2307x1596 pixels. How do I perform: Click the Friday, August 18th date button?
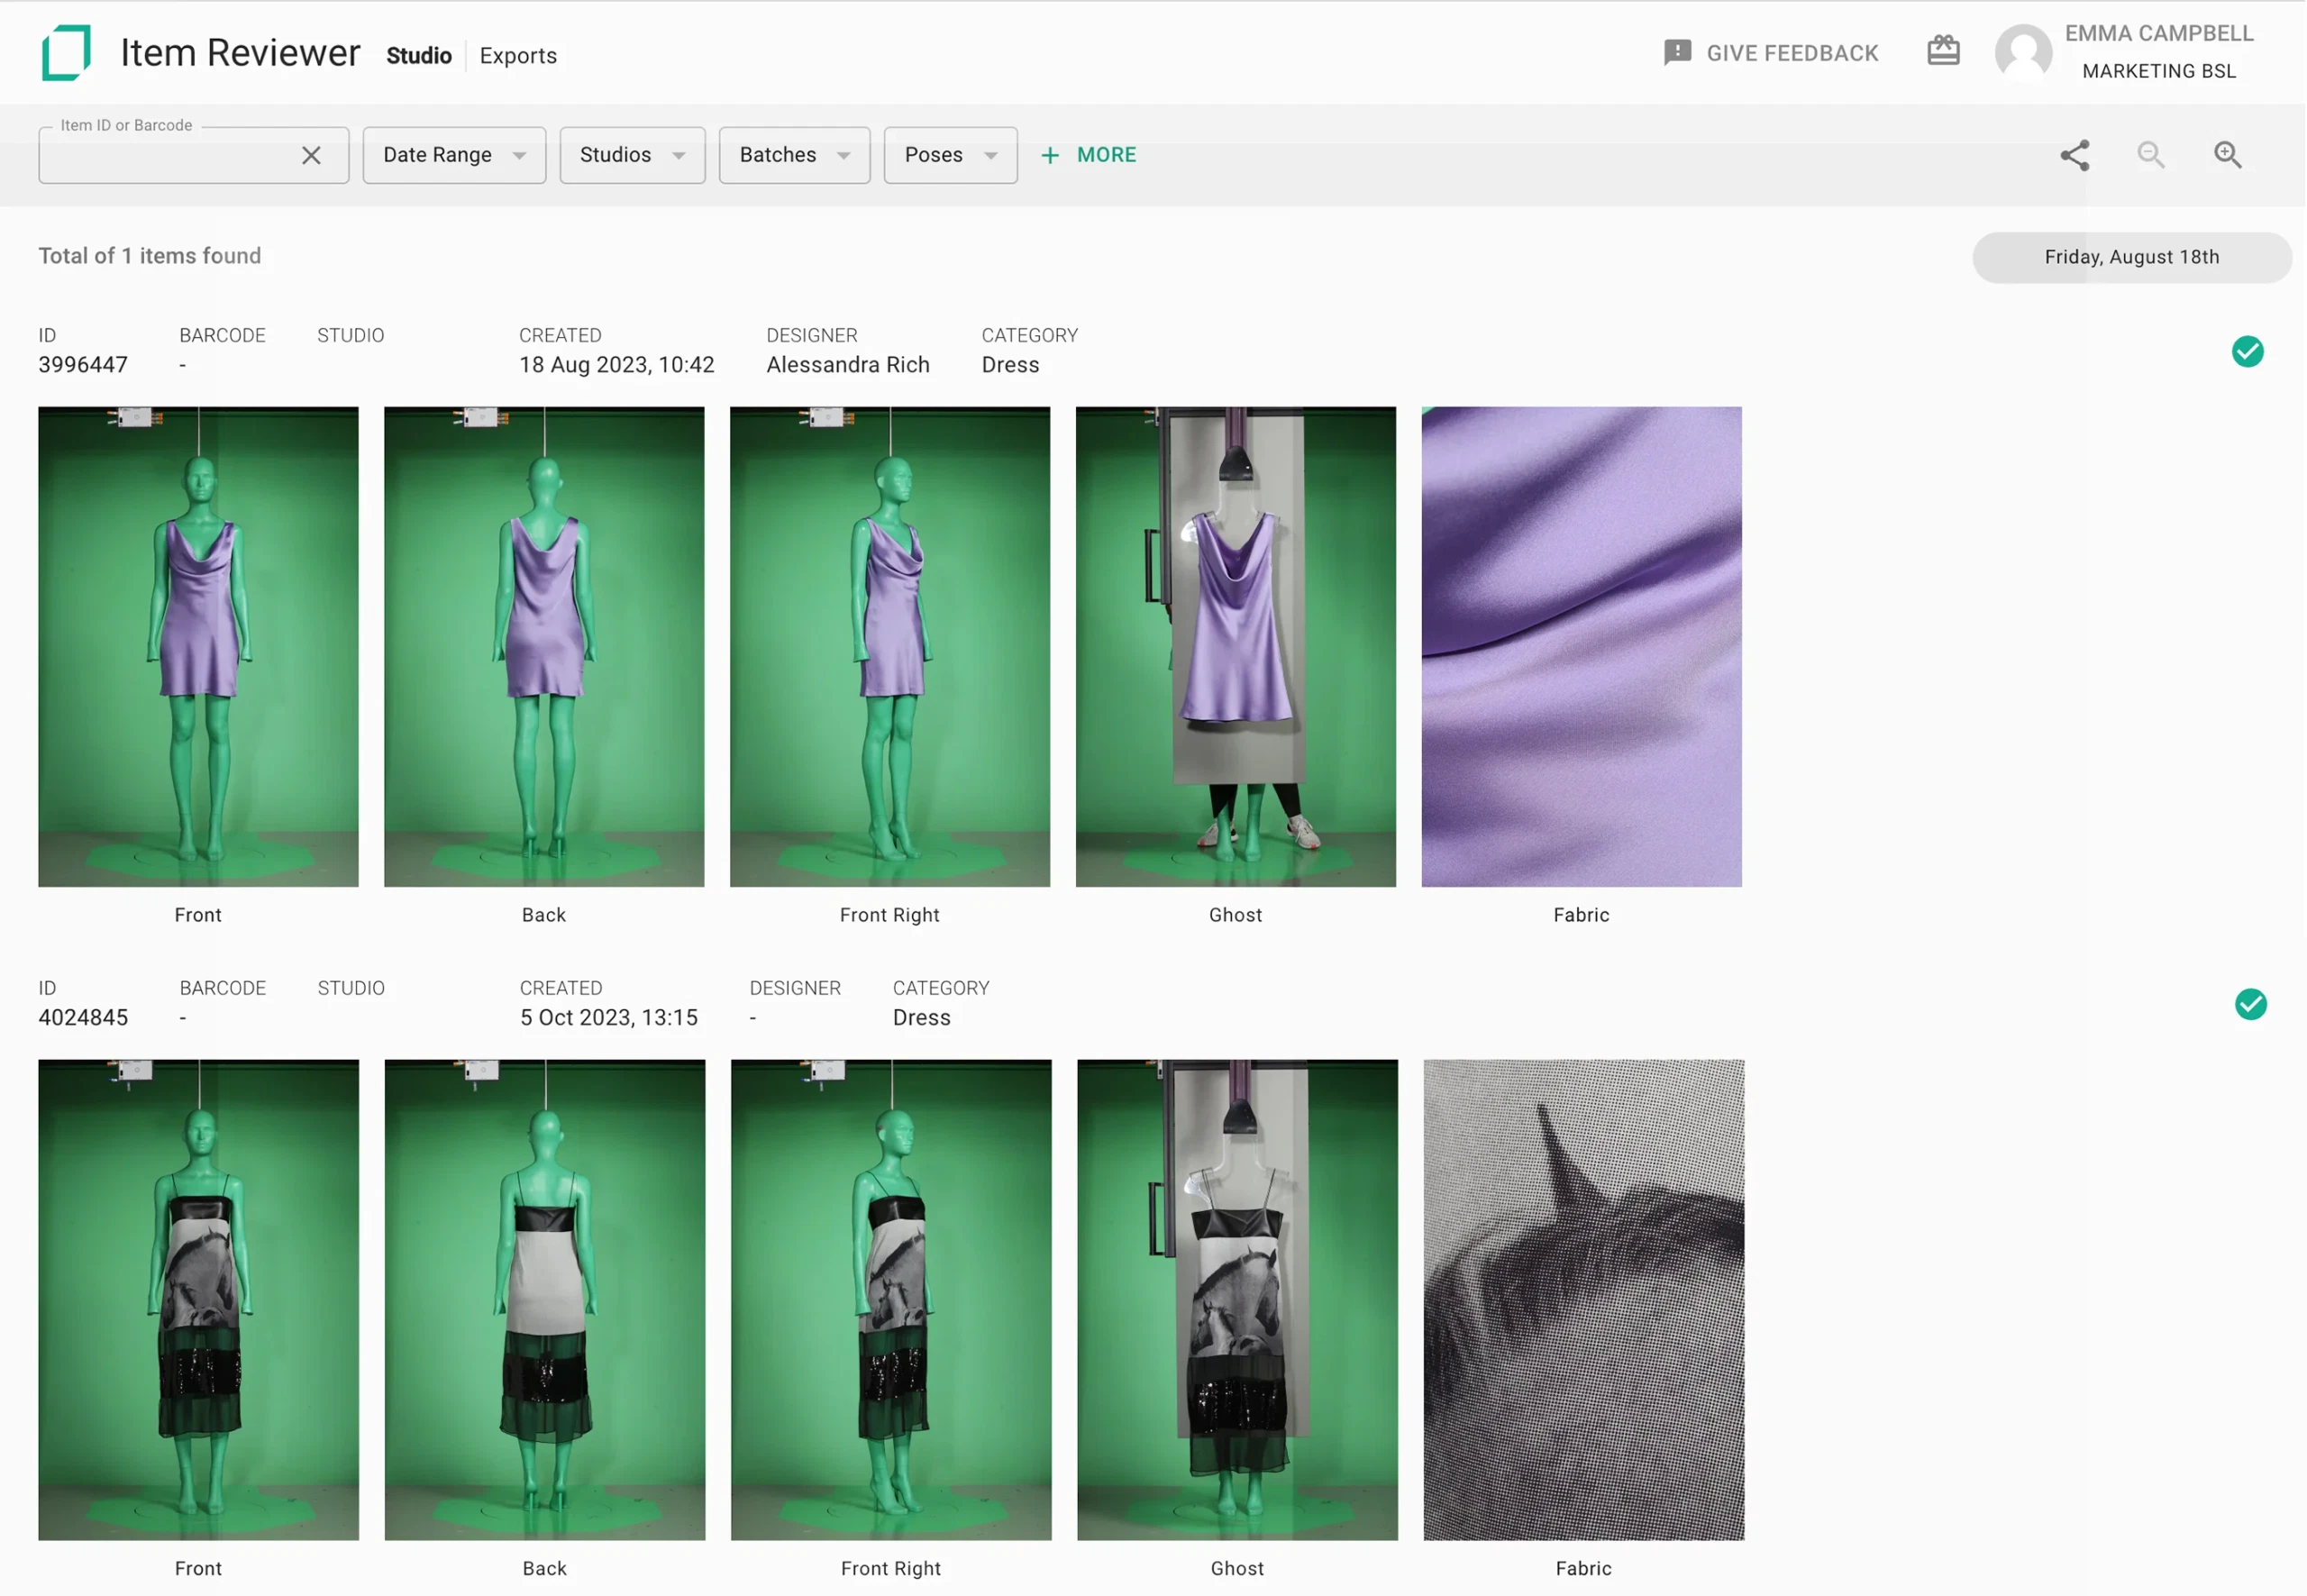[2131, 257]
